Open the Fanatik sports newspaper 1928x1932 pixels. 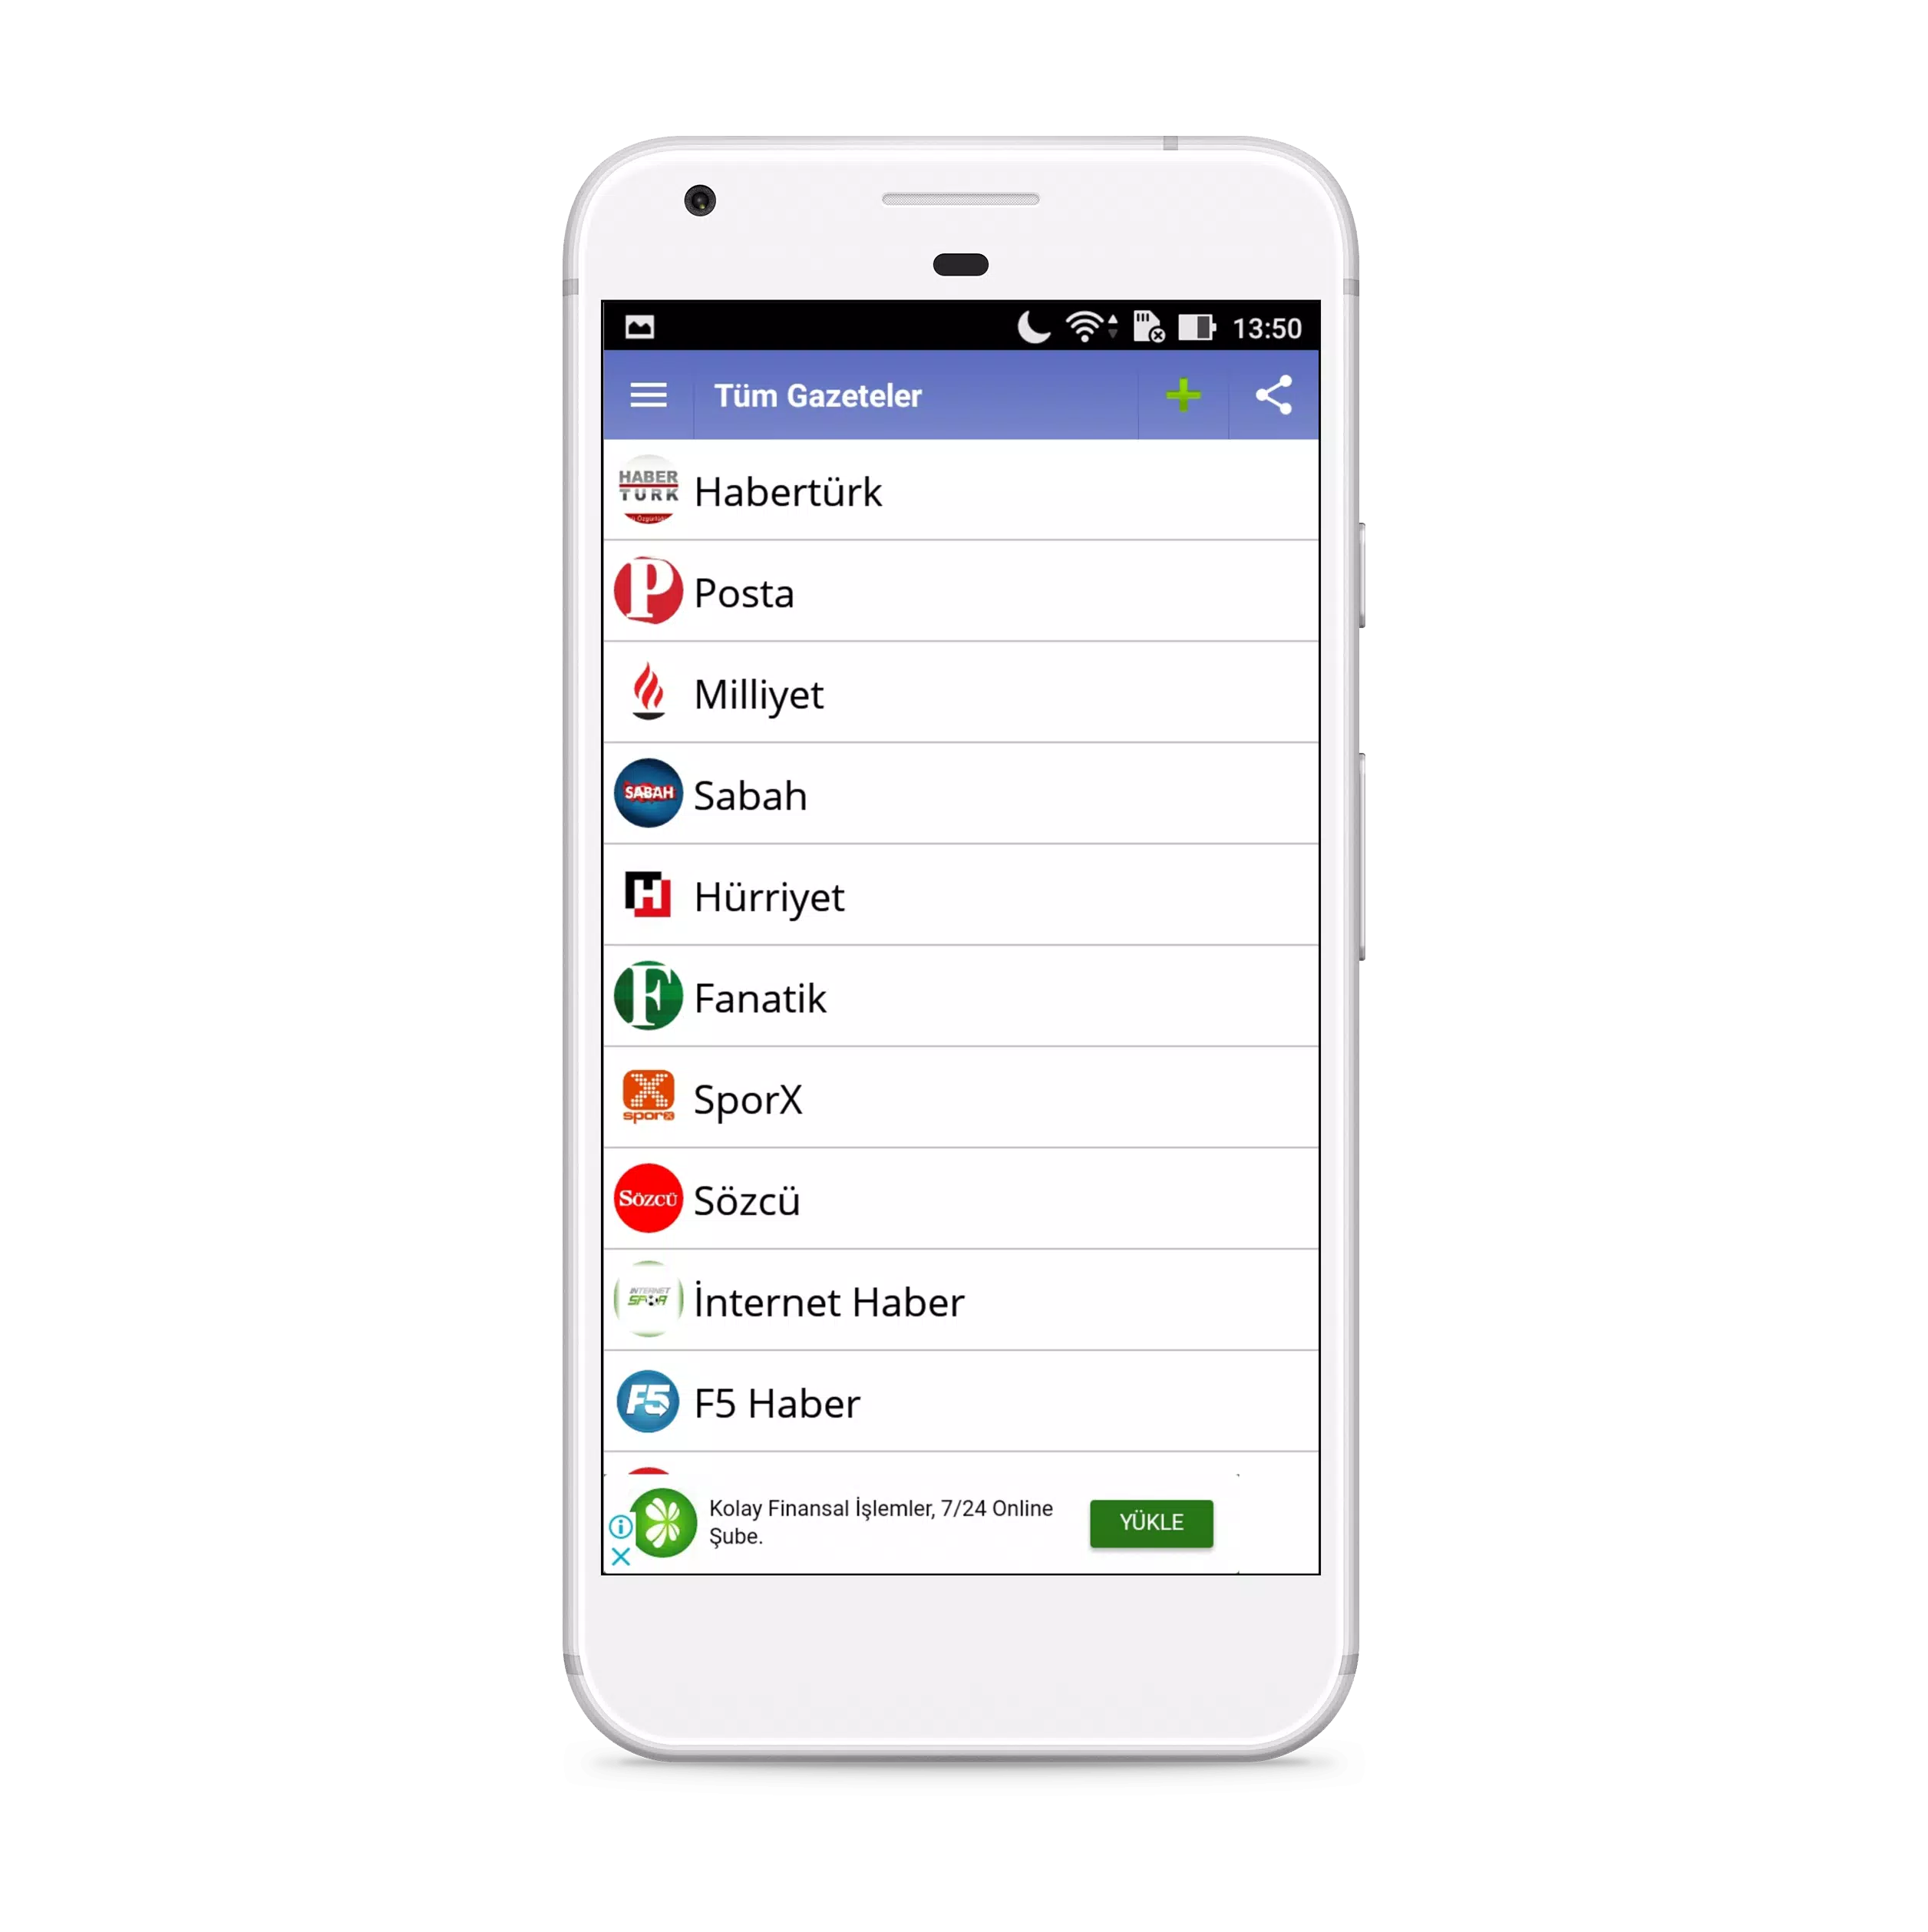(x=962, y=996)
